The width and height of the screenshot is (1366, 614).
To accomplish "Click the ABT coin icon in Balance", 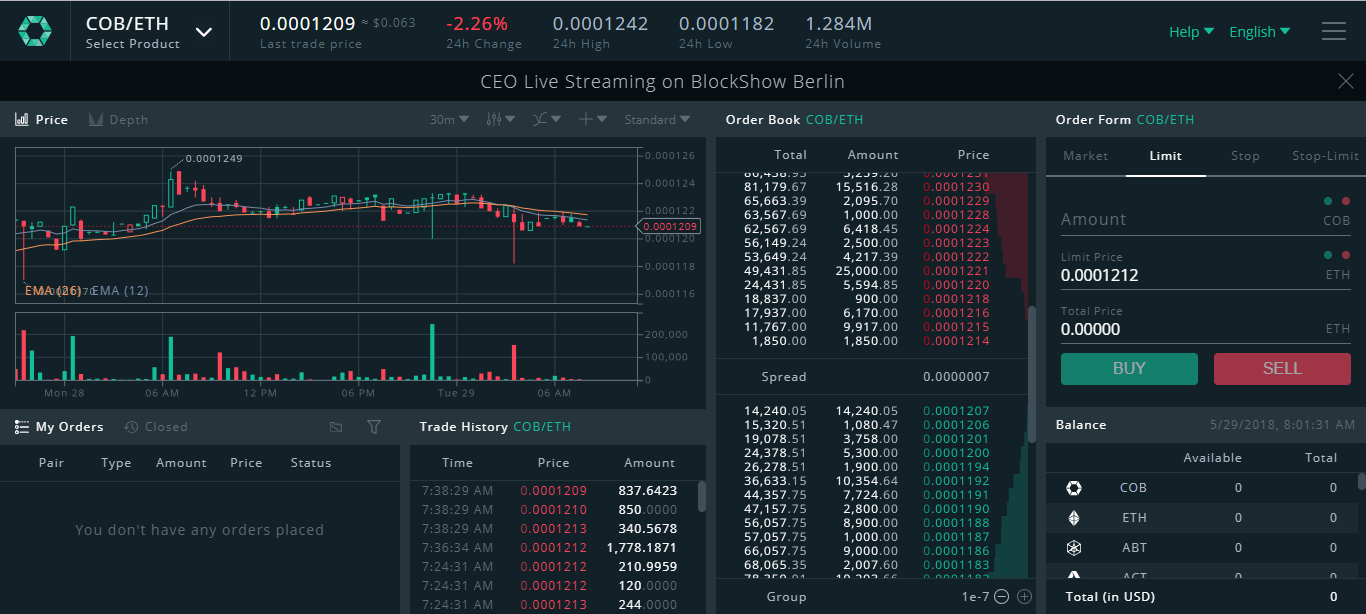I will tap(1074, 548).
